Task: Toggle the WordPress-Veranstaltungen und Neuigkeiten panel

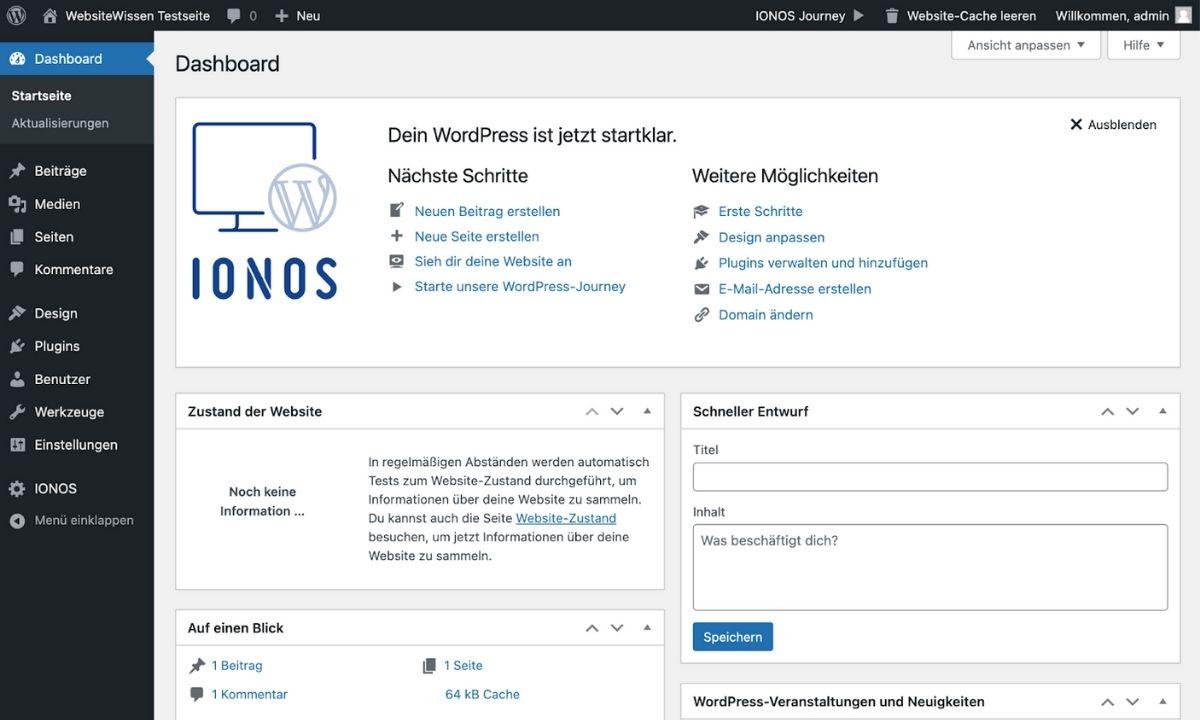Action: (1163, 702)
